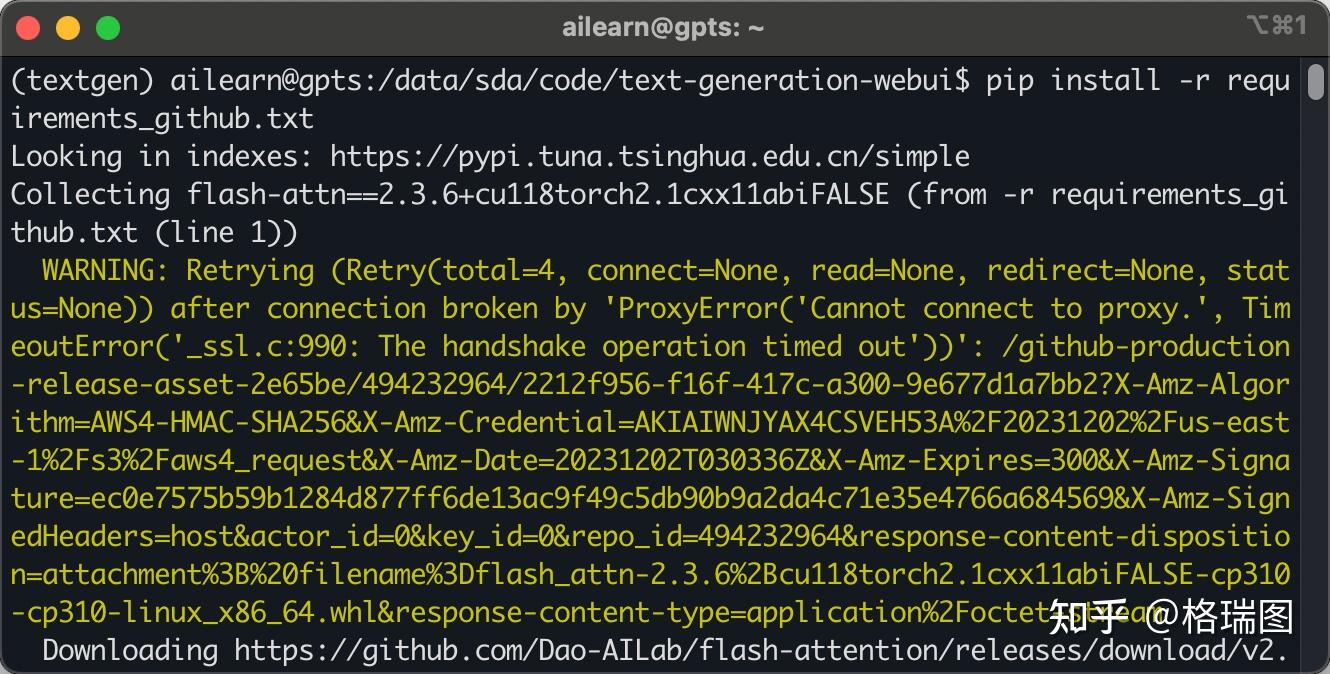Click the green fullscreen window button

[x=107, y=27]
